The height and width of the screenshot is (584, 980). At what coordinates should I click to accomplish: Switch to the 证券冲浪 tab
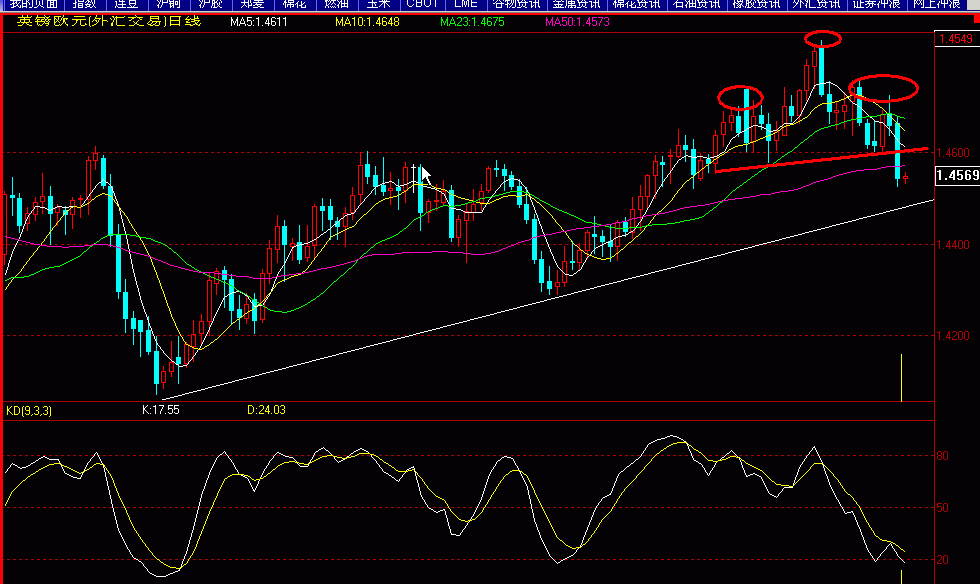click(x=876, y=4)
